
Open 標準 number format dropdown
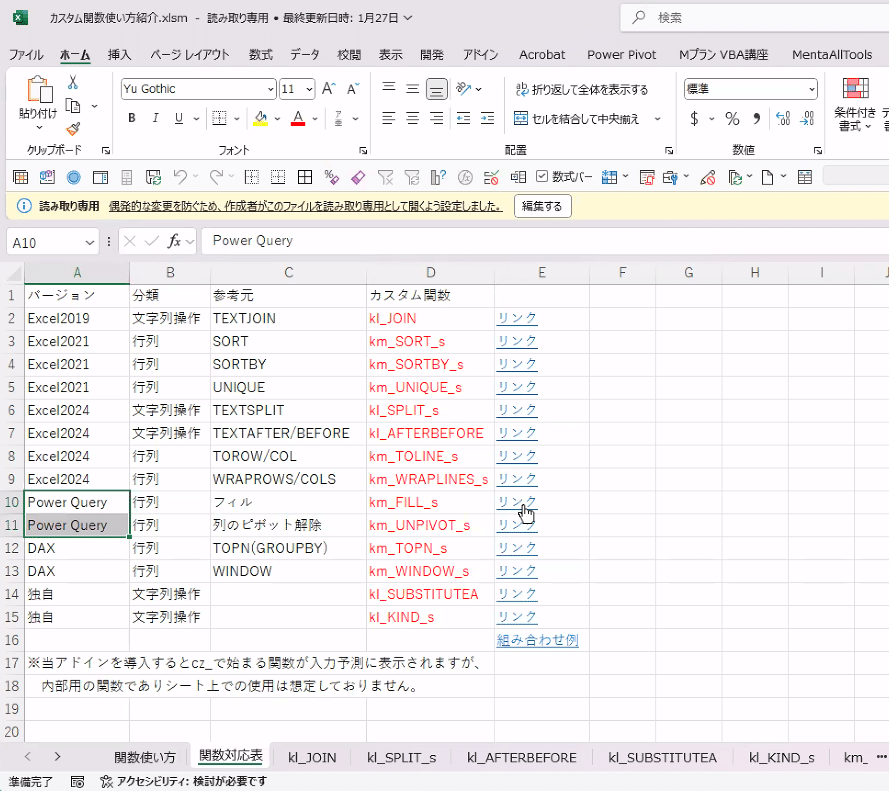812,89
